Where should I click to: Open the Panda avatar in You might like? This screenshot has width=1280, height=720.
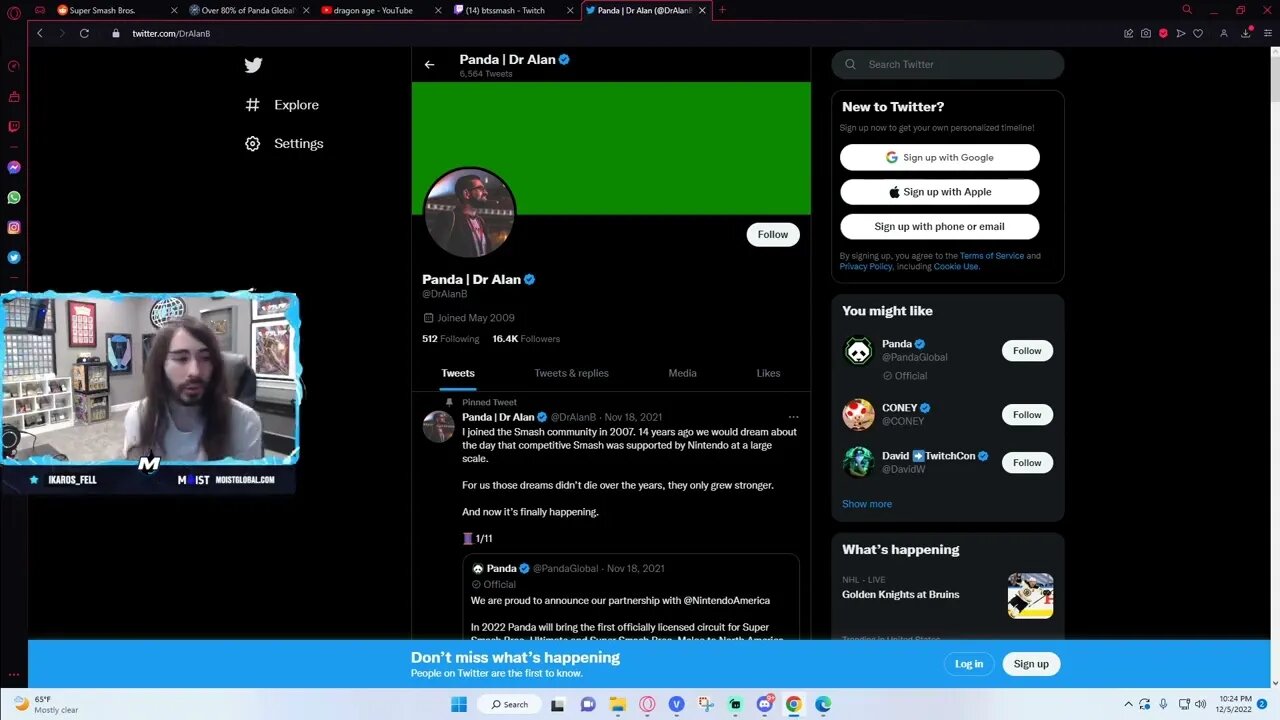[x=858, y=351]
